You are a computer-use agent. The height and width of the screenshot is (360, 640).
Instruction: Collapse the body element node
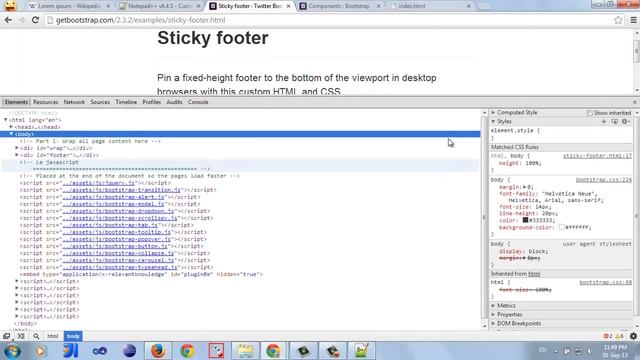11,134
